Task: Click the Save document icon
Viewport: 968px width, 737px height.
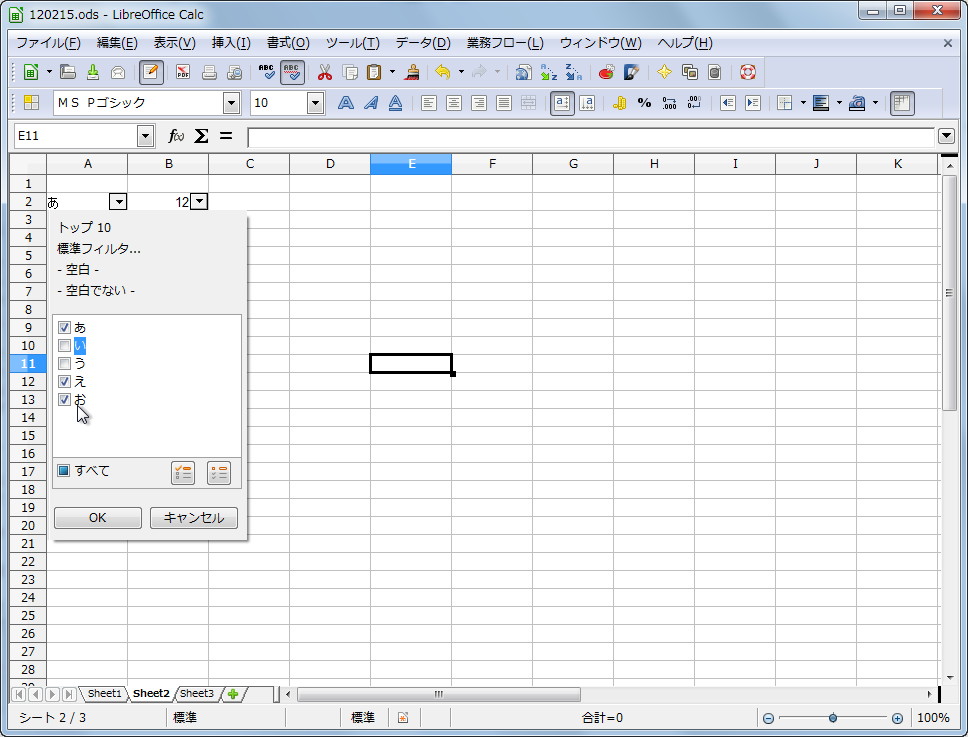Action: coord(93,72)
